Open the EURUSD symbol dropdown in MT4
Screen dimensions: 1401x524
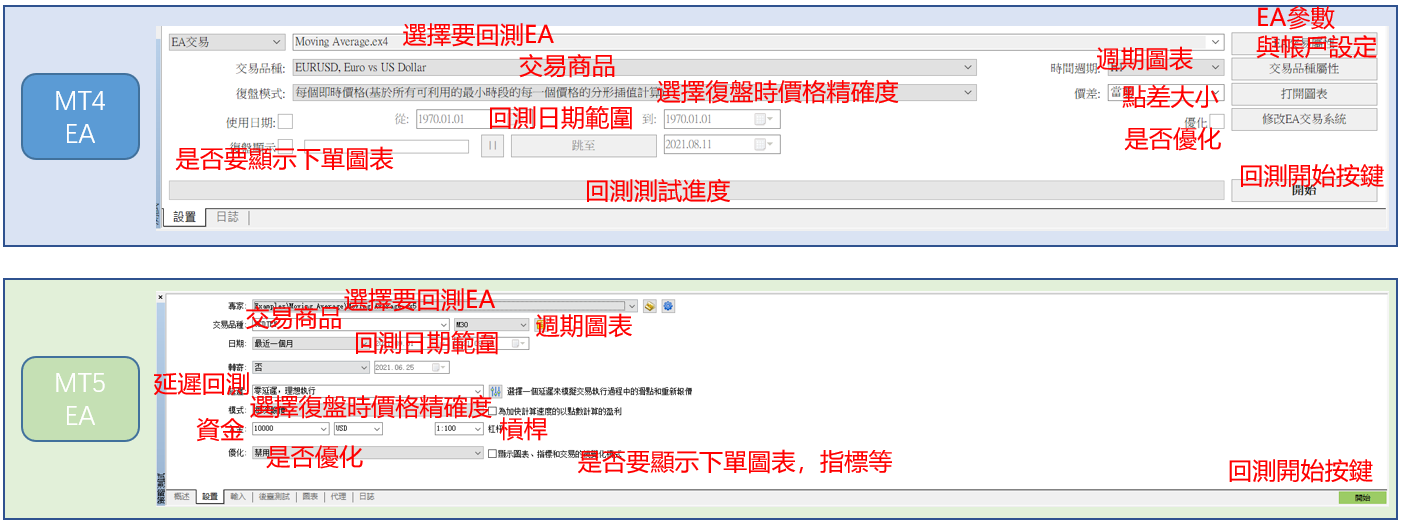(634, 68)
